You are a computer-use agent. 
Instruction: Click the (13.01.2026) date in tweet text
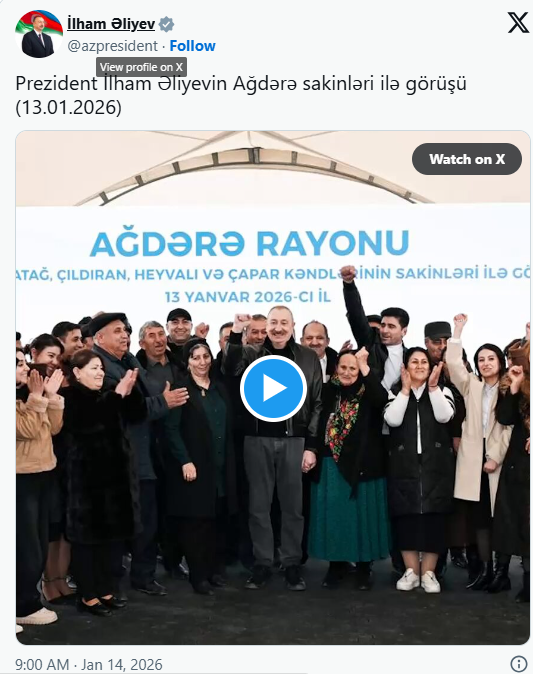click(69, 107)
